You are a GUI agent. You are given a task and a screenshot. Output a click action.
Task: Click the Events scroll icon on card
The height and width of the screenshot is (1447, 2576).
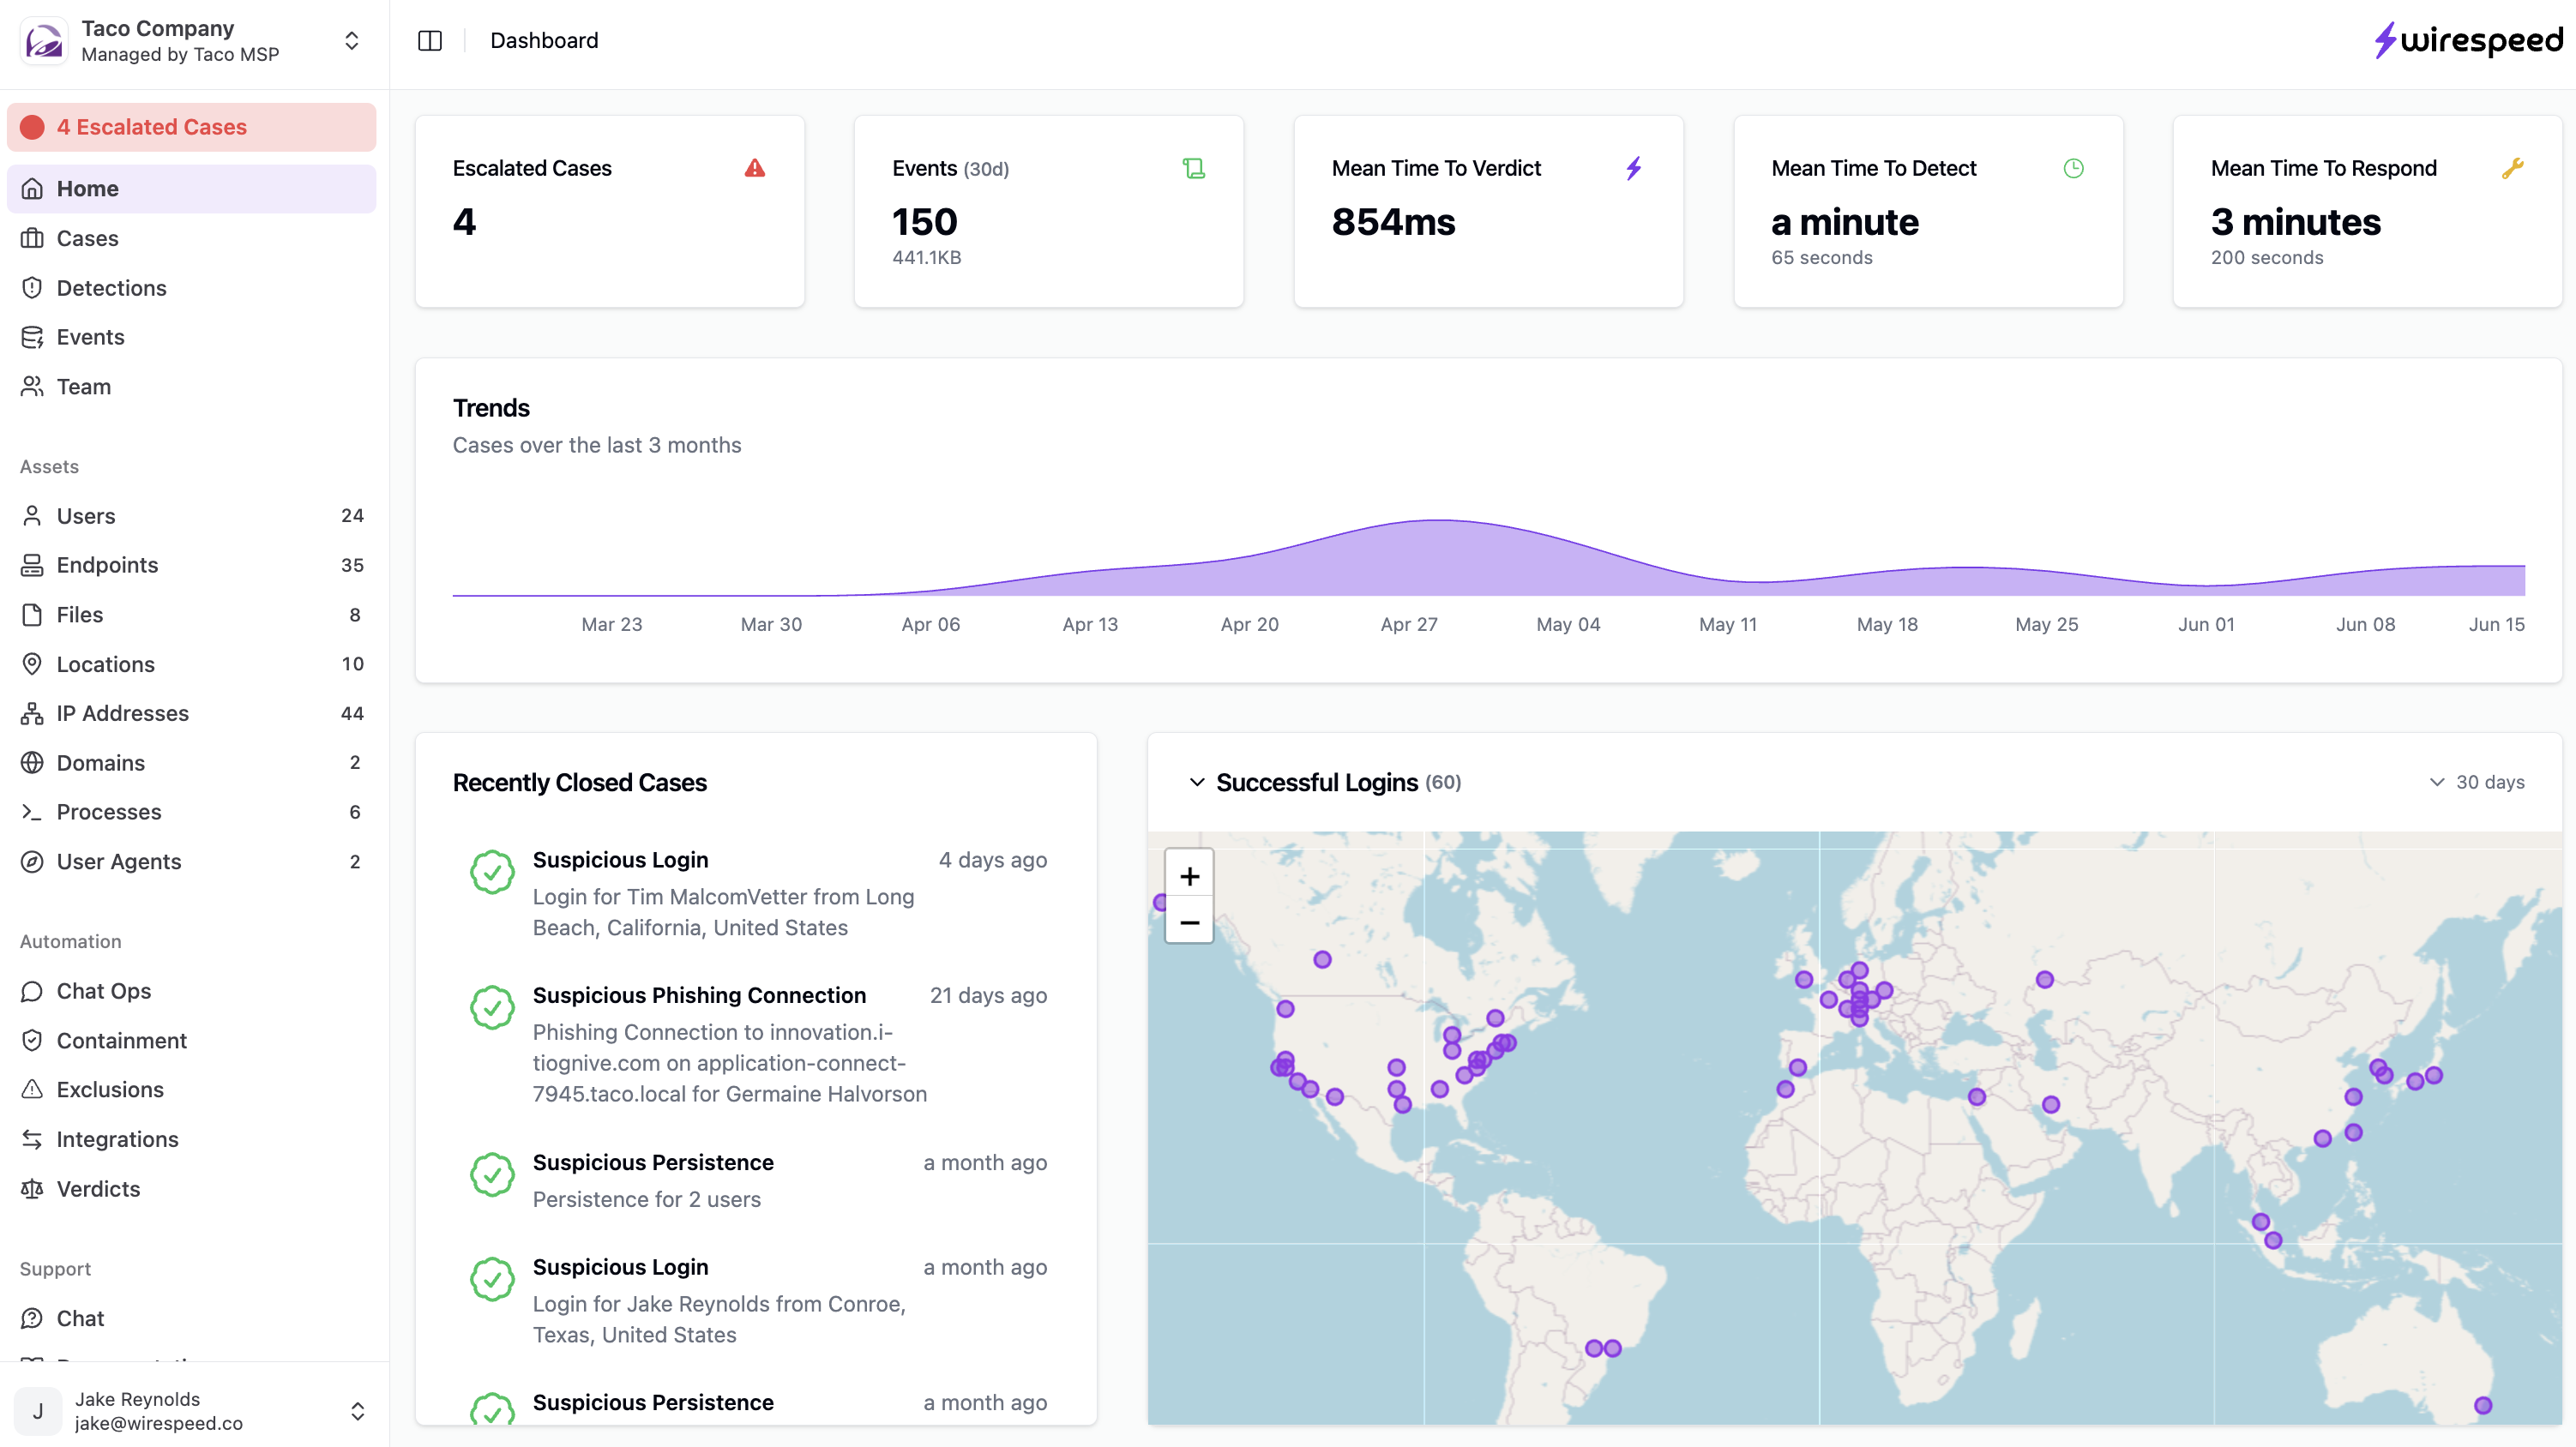(x=1193, y=168)
